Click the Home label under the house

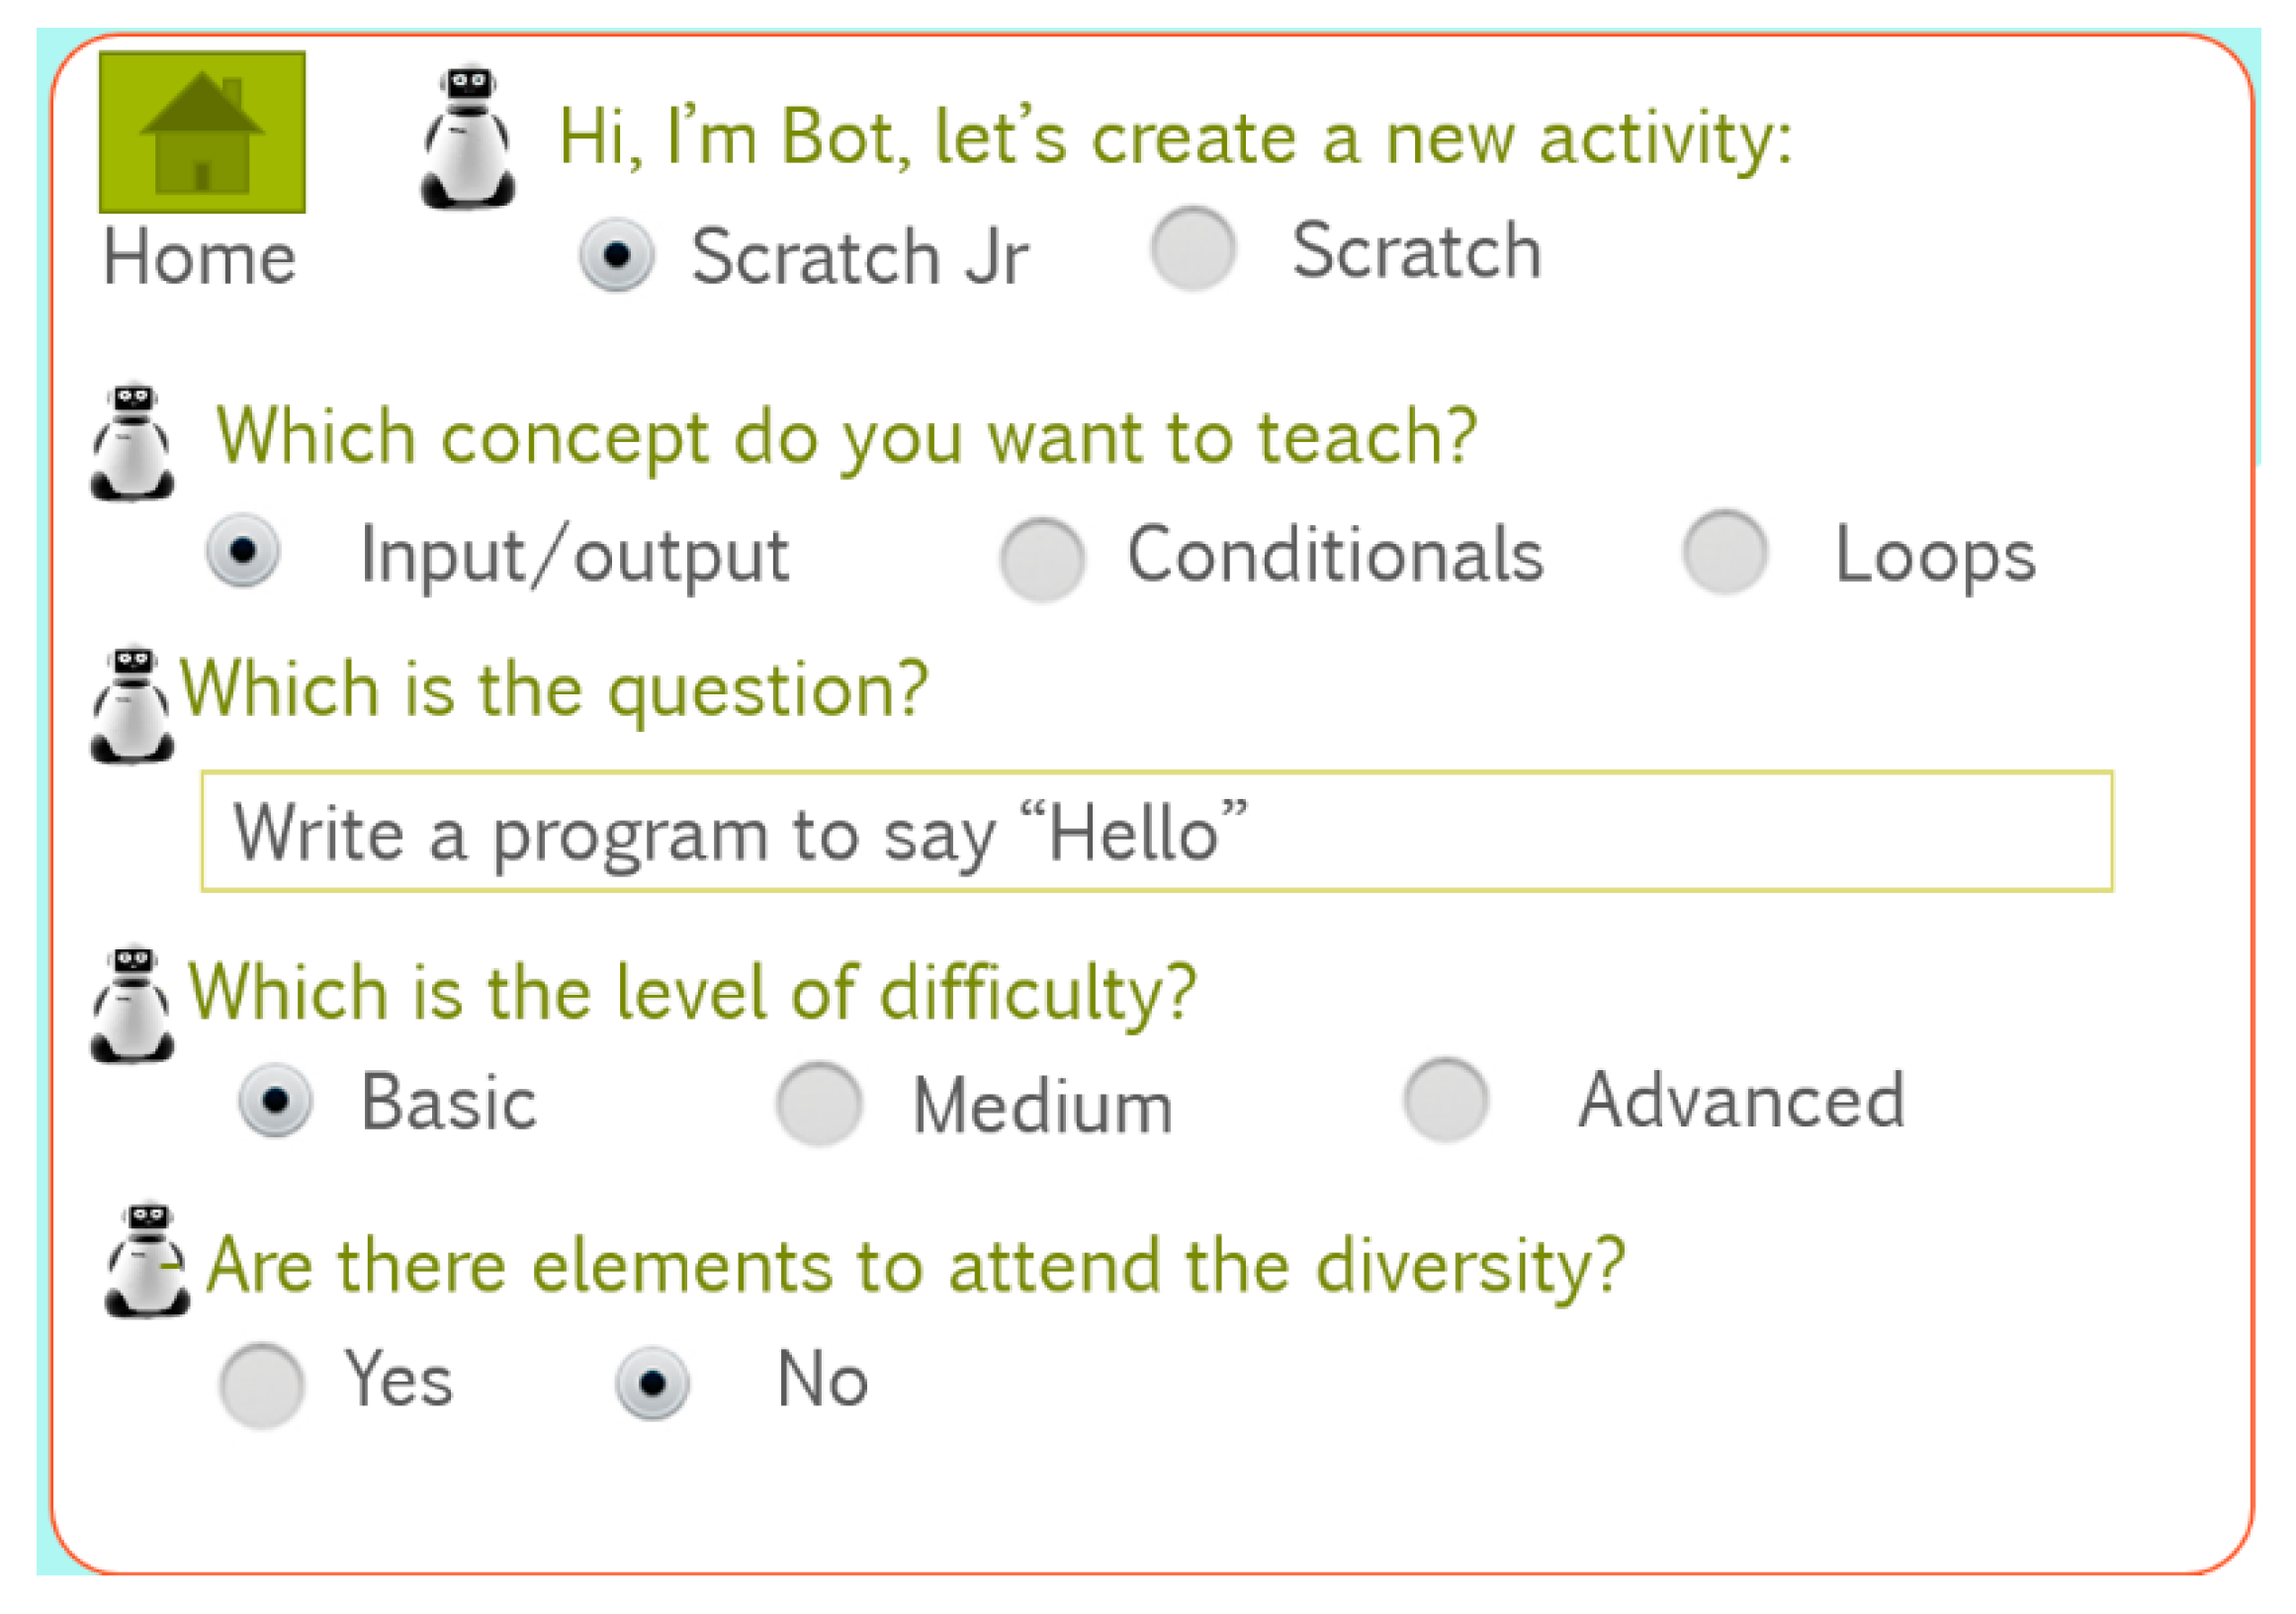[200, 258]
